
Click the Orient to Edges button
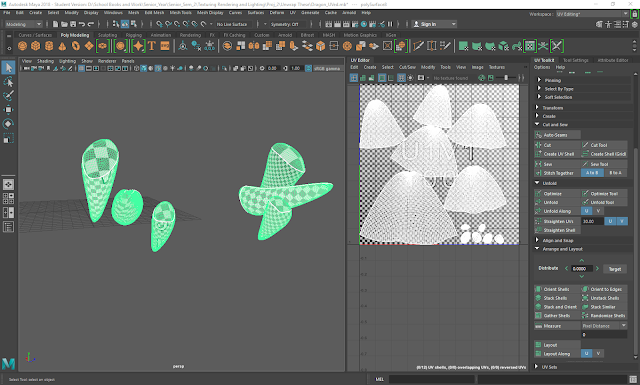coord(604,289)
